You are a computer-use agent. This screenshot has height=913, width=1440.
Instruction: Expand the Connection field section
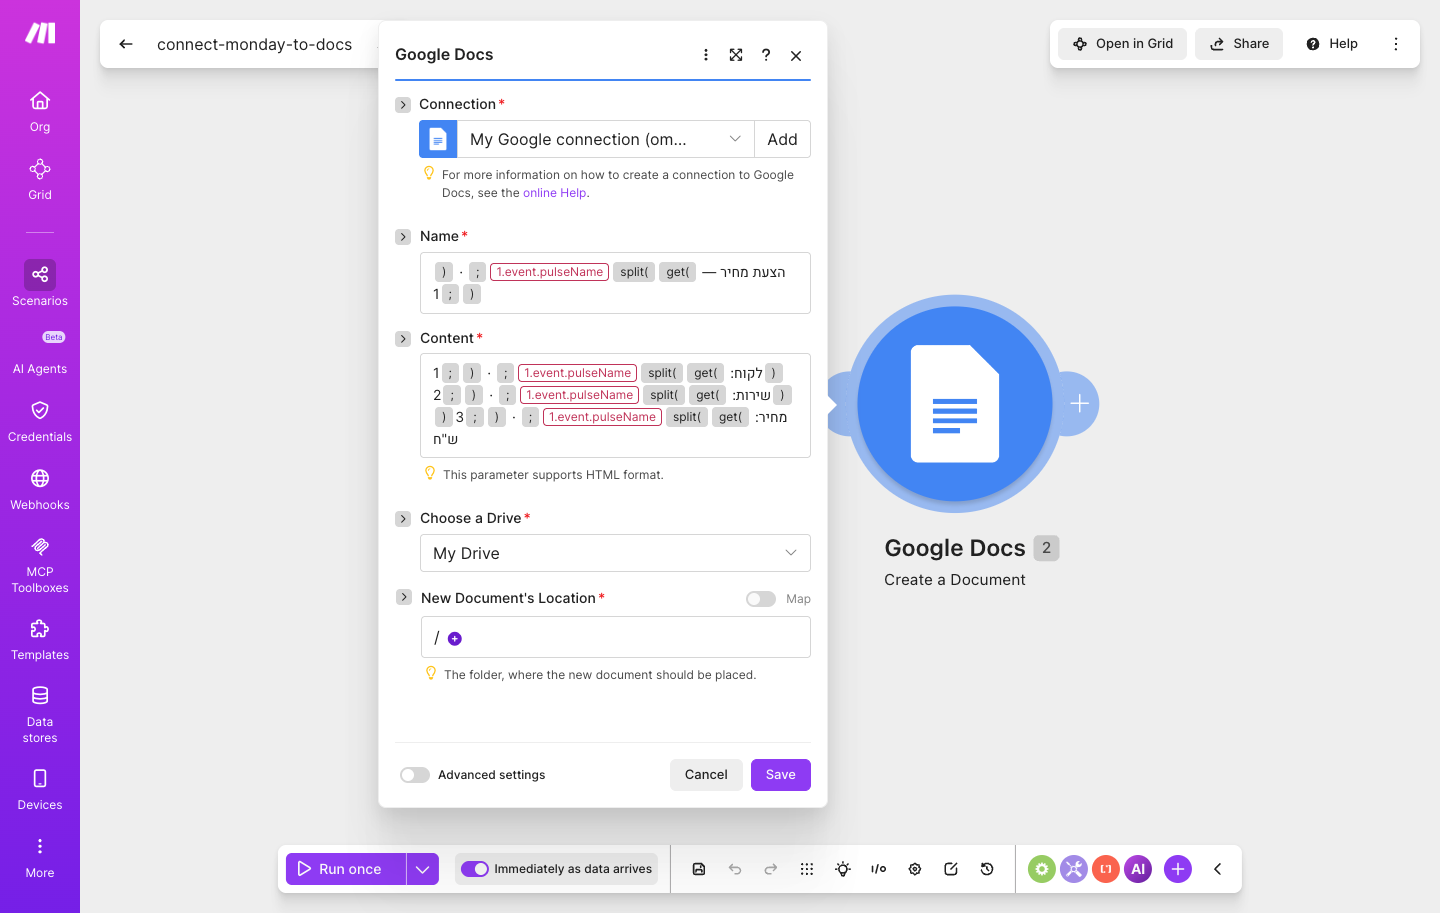click(x=403, y=105)
